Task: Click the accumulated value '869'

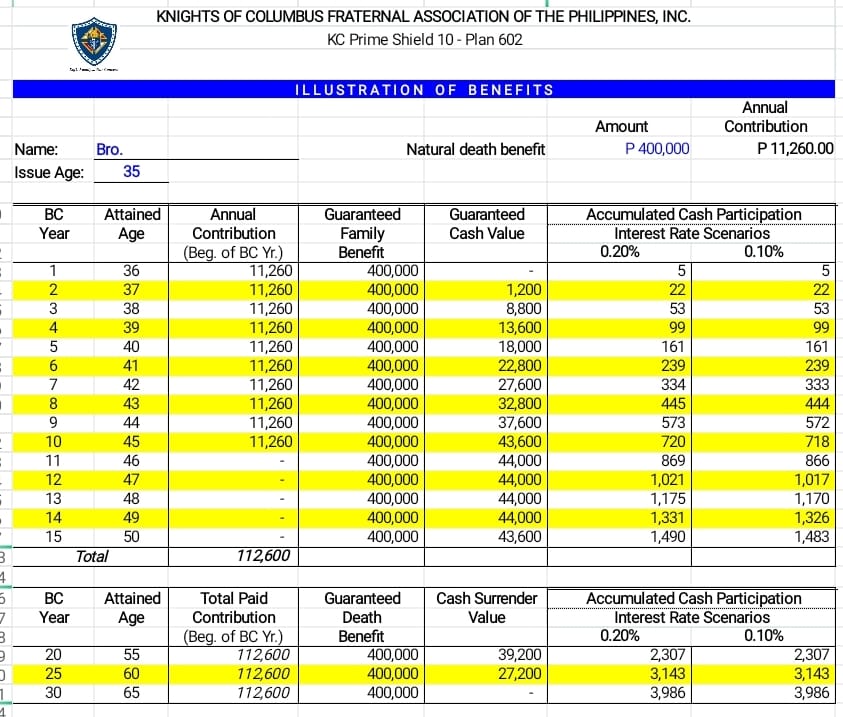Action: 673,461
